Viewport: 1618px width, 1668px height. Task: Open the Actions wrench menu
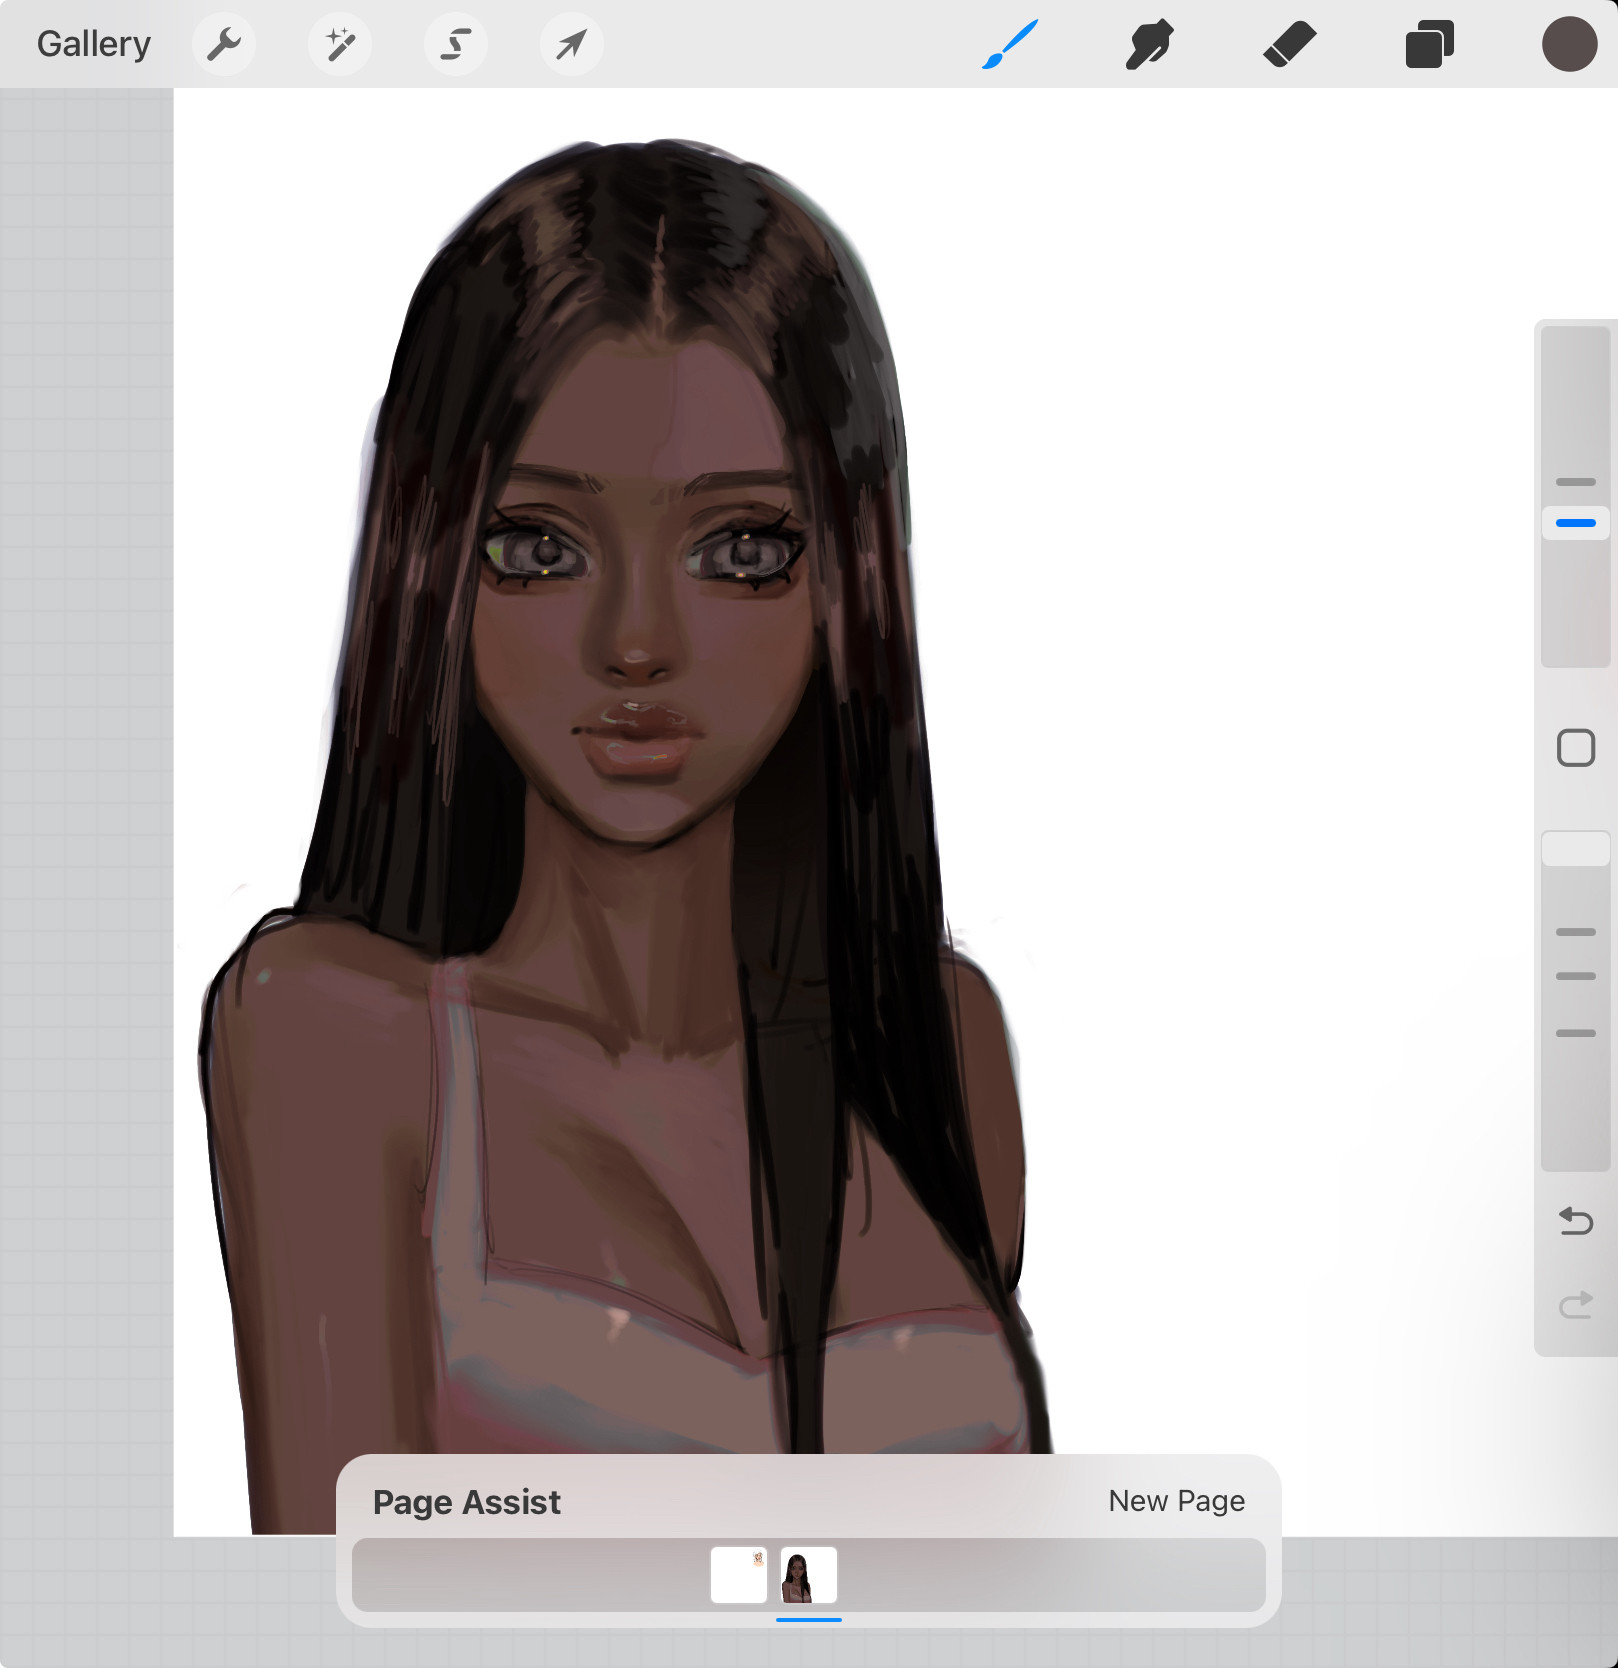pyautogui.click(x=224, y=44)
